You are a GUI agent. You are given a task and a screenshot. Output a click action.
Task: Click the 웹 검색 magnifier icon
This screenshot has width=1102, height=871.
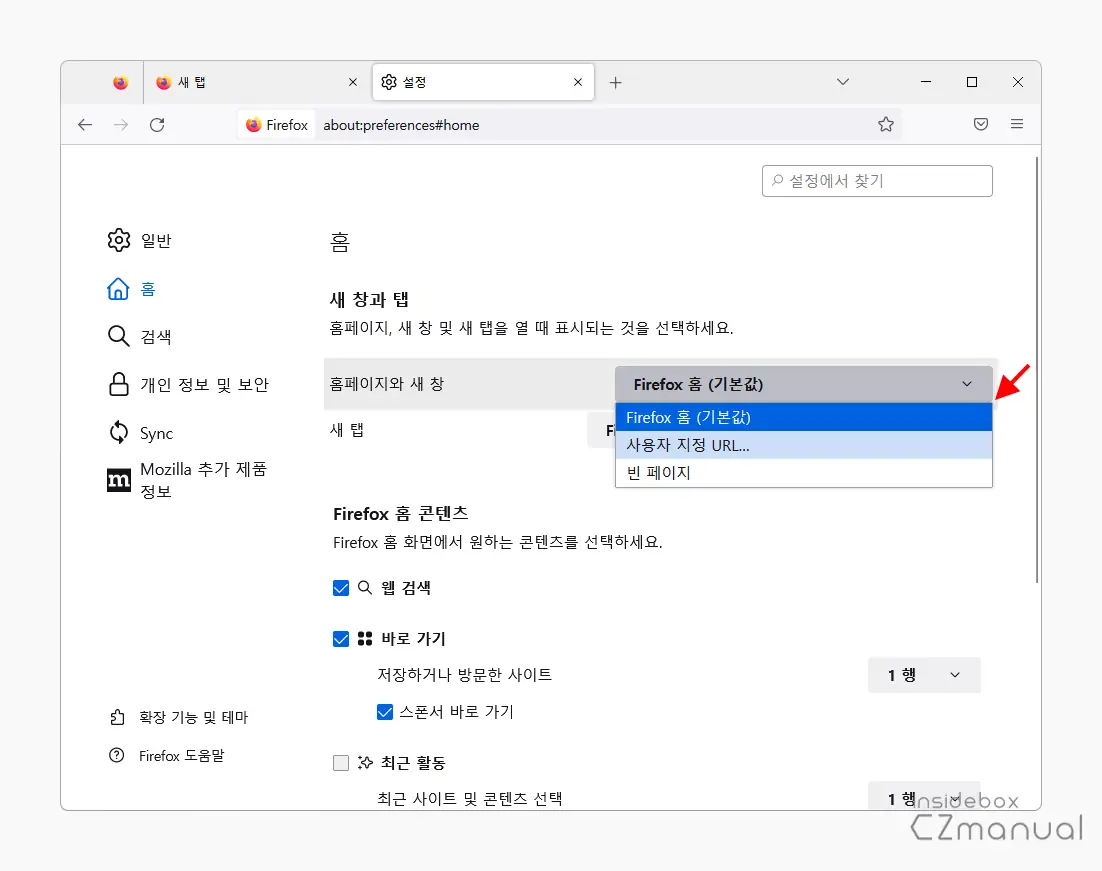tap(365, 588)
